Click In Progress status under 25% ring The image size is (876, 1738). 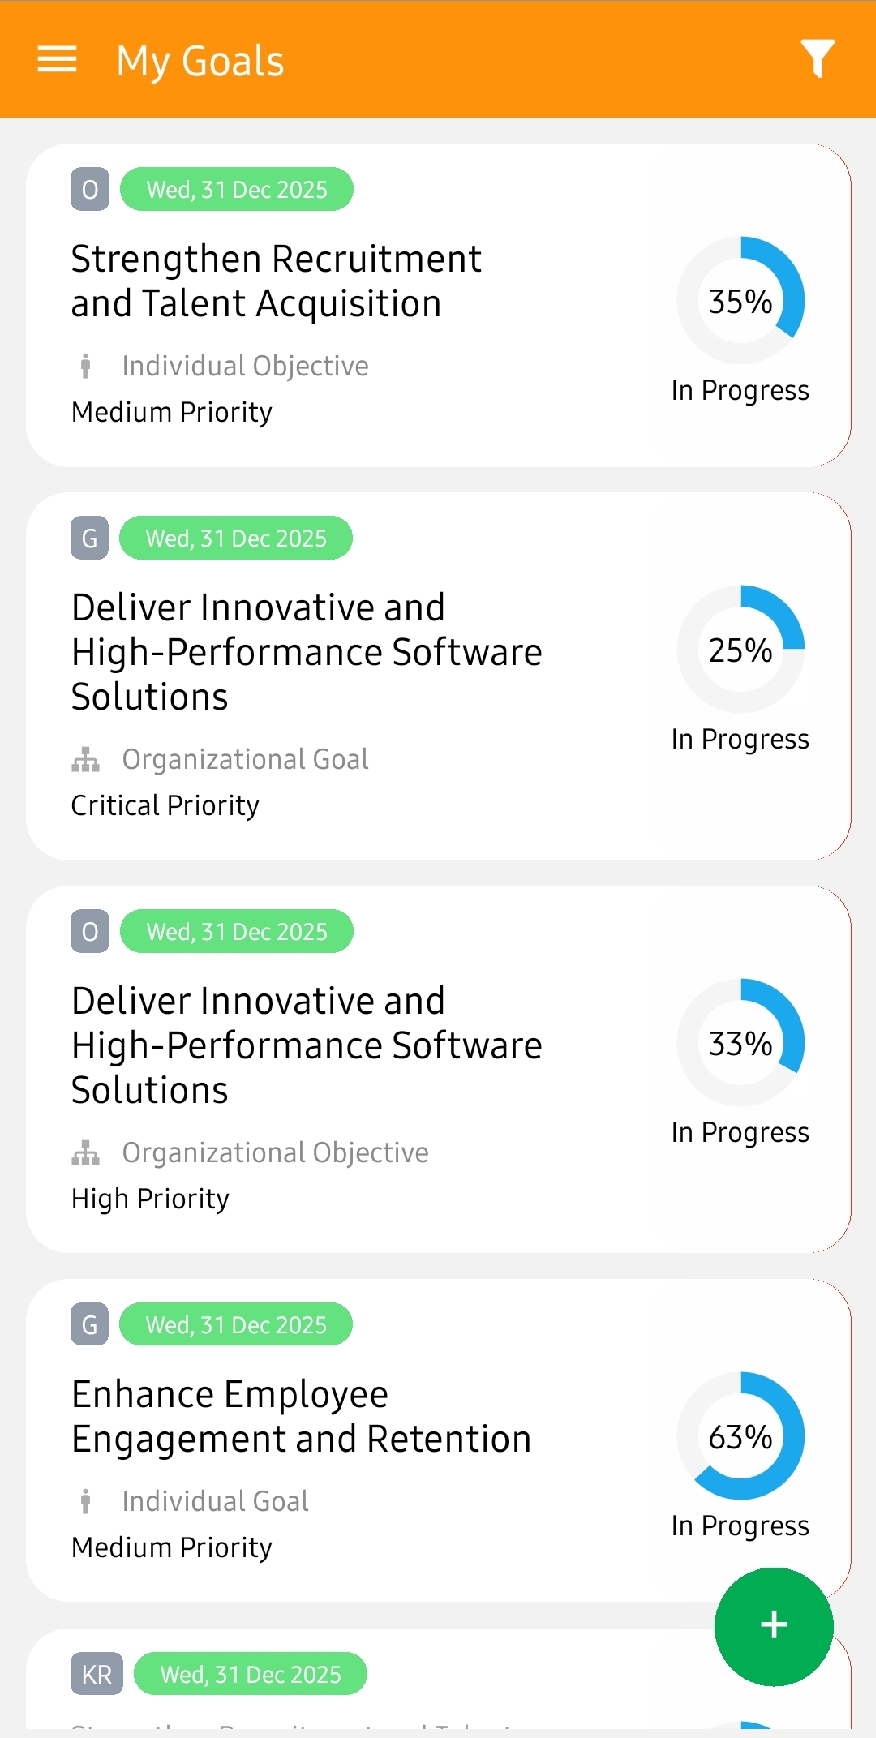pyautogui.click(x=740, y=740)
